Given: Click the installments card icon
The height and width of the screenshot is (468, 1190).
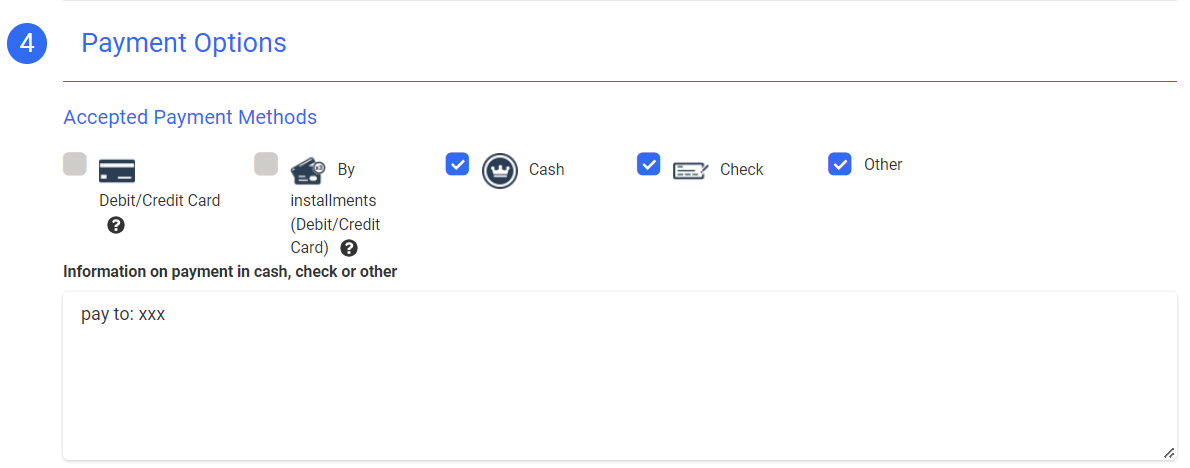Looking at the screenshot, I should point(308,171).
